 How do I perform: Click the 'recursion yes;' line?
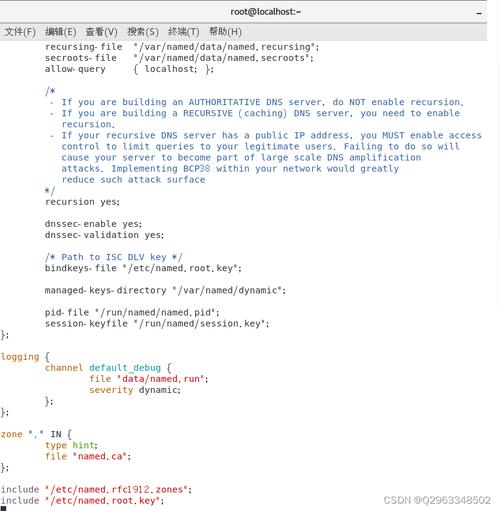pos(82,202)
